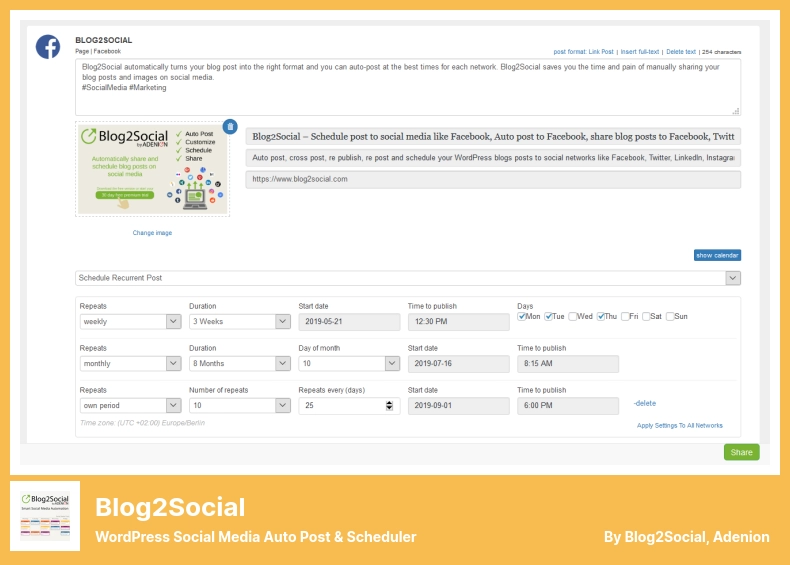
Task: Click the Repeats every (days) stepper arrows
Action: click(x=389, y=406)
